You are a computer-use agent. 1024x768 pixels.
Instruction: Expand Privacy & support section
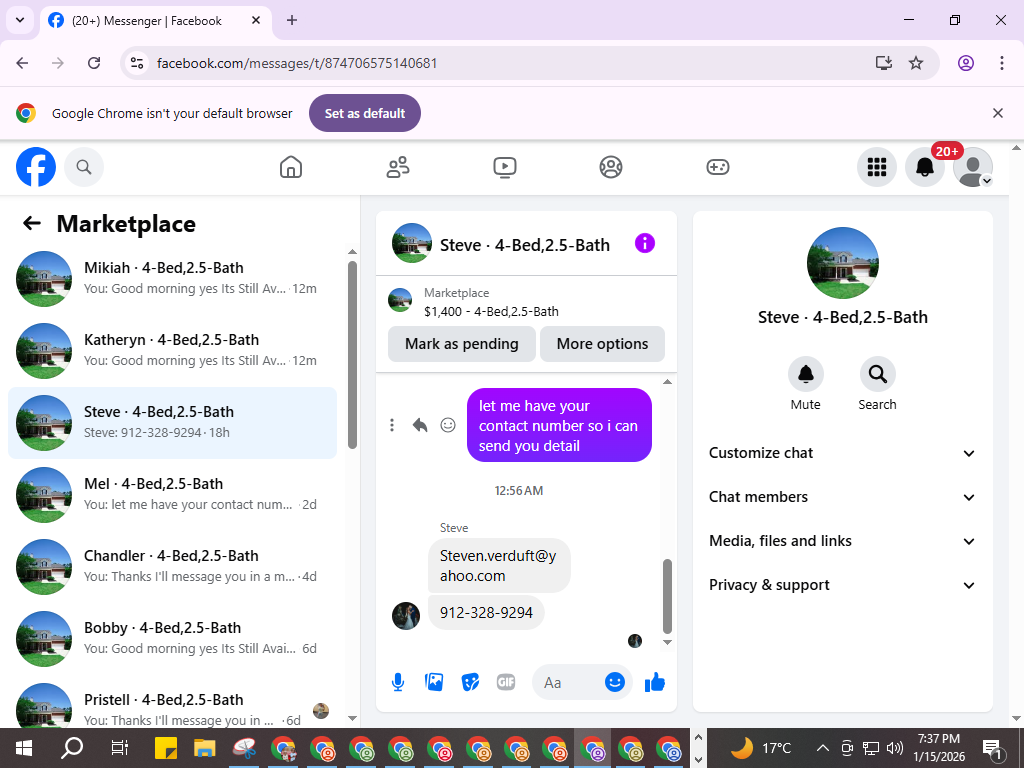842,585
